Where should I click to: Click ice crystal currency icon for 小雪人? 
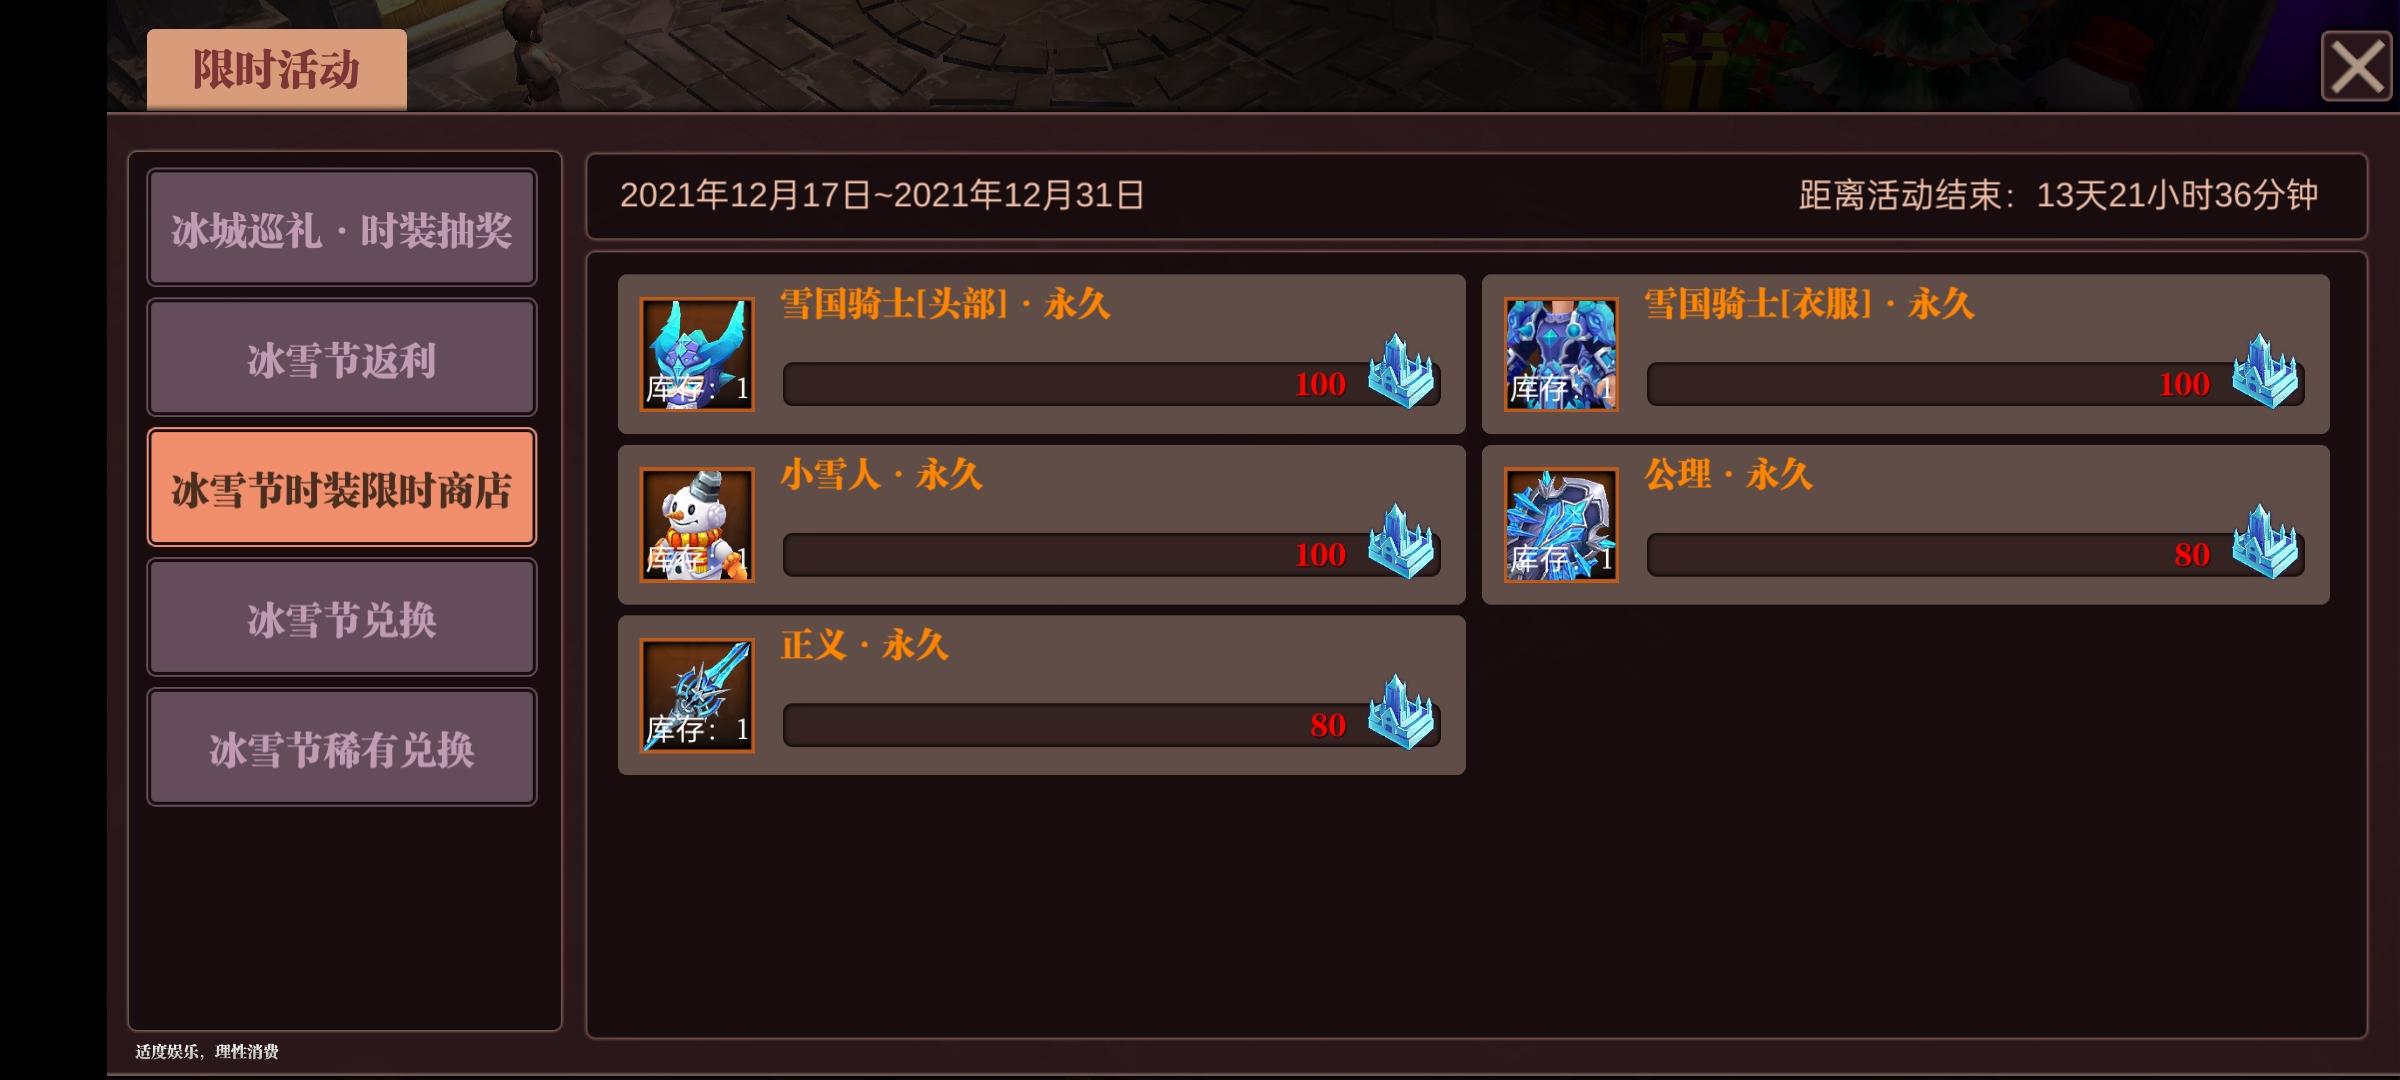1401,542
